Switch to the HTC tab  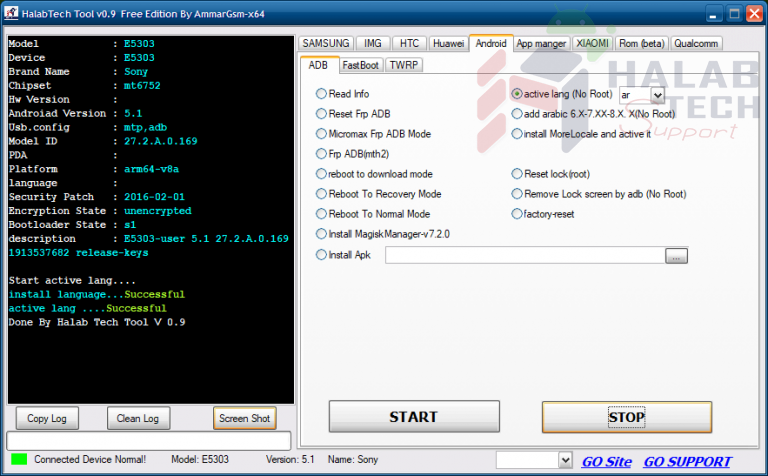click(409, 44)
